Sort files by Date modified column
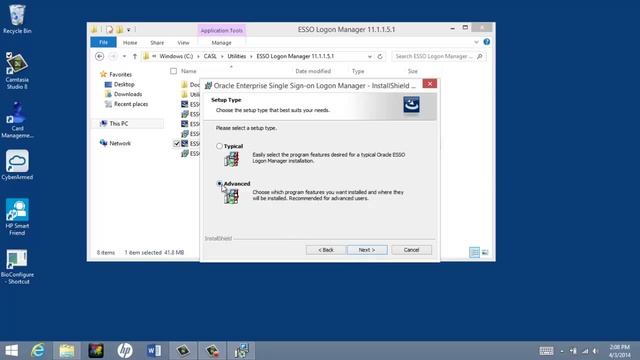This screenshot has width=640, height=360. tap(313, 71)
